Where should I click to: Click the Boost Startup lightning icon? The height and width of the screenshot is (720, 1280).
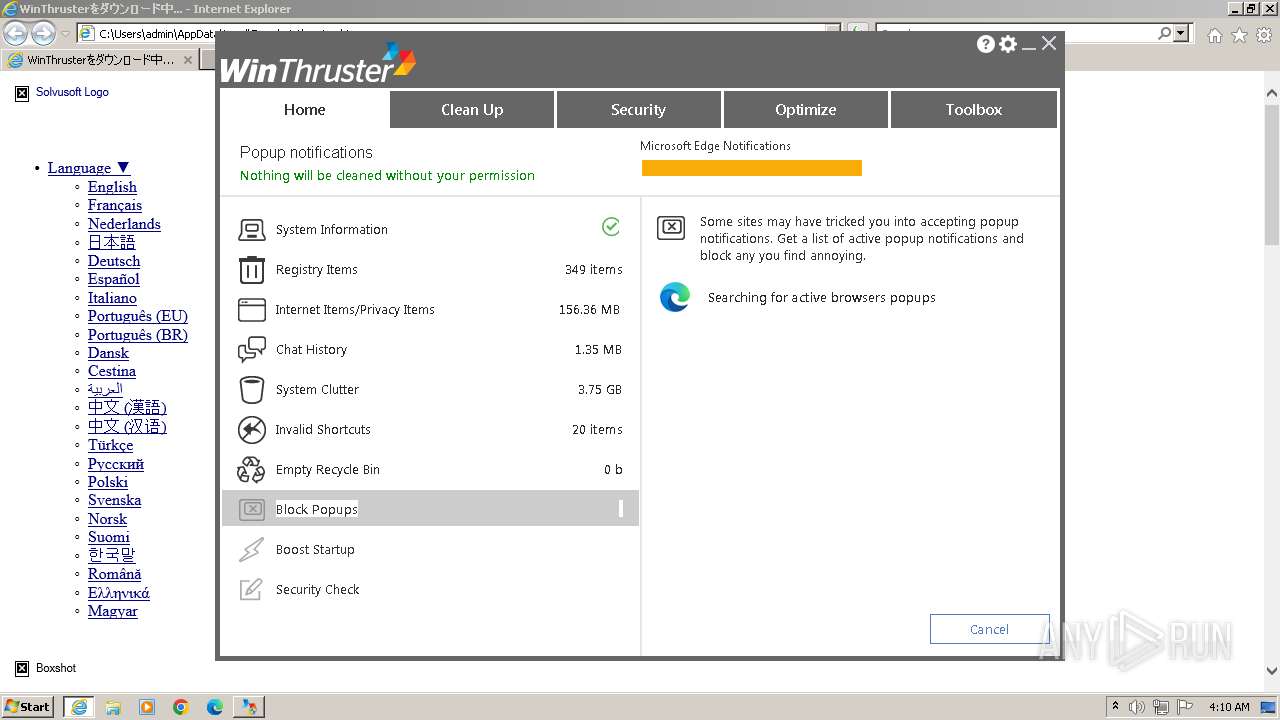point(251,550)
